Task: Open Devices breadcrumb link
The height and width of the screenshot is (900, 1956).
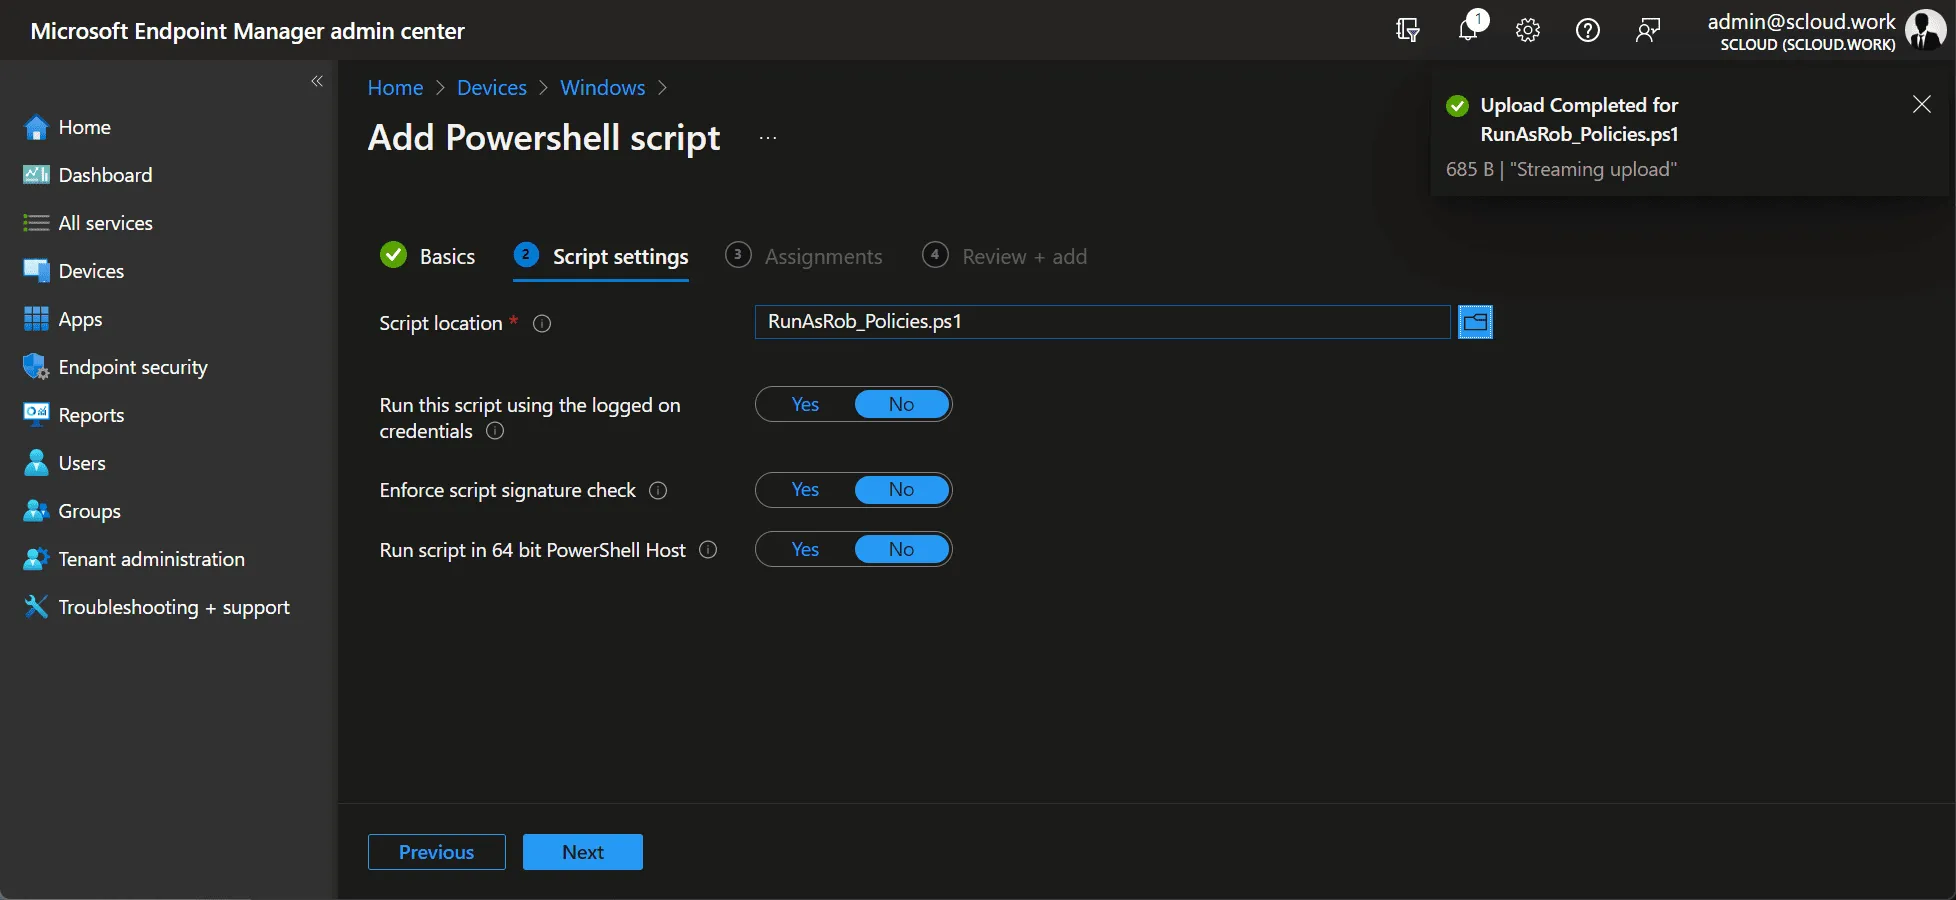Action: point(492,88)
